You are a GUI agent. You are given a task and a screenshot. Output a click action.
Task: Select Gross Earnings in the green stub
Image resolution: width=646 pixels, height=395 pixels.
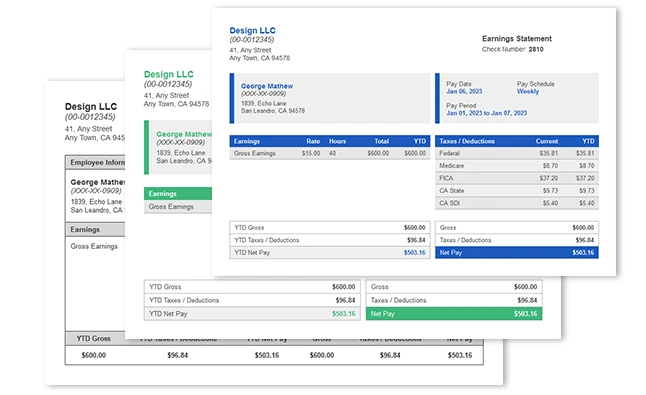tap(171, 206)
